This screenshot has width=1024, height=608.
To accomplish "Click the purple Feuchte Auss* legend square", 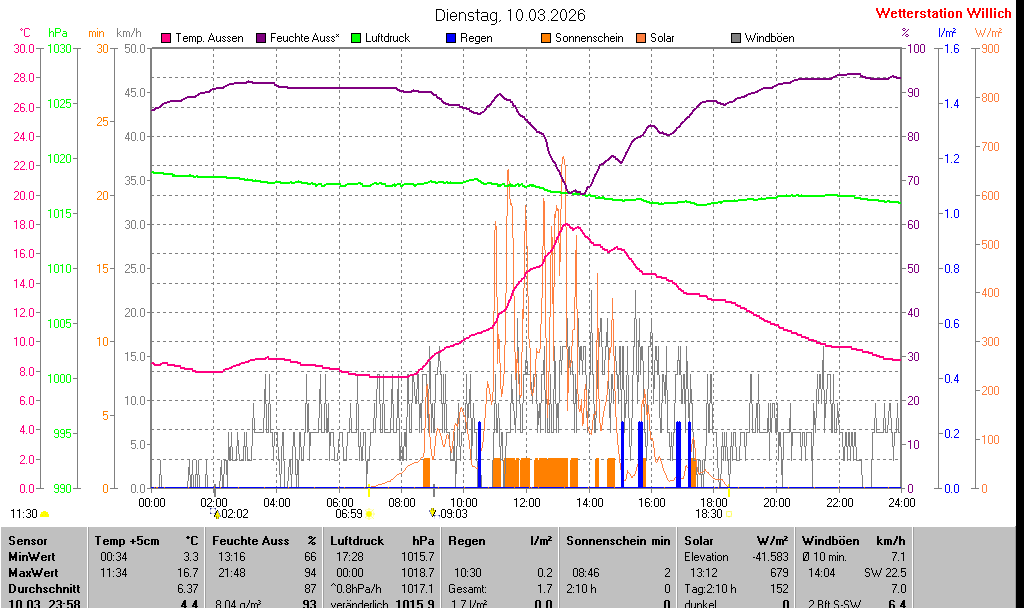I will pos(261,38).
